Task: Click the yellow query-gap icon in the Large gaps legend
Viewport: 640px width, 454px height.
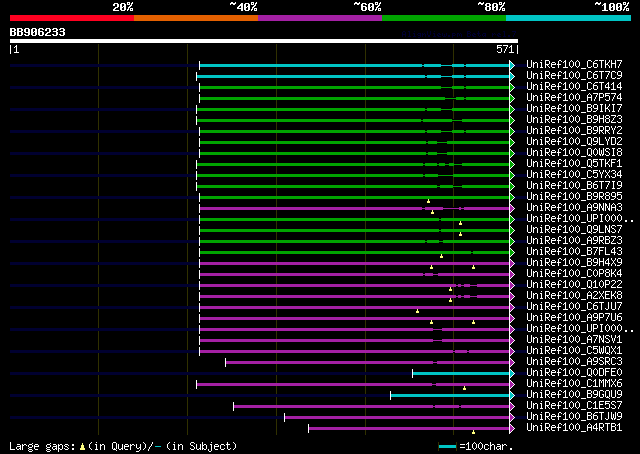Action: click(82, 447)
